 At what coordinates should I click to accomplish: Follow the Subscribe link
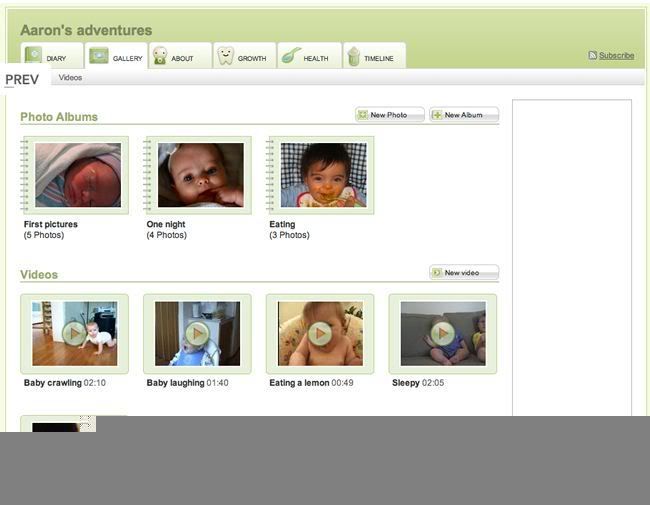pos(616,55)
